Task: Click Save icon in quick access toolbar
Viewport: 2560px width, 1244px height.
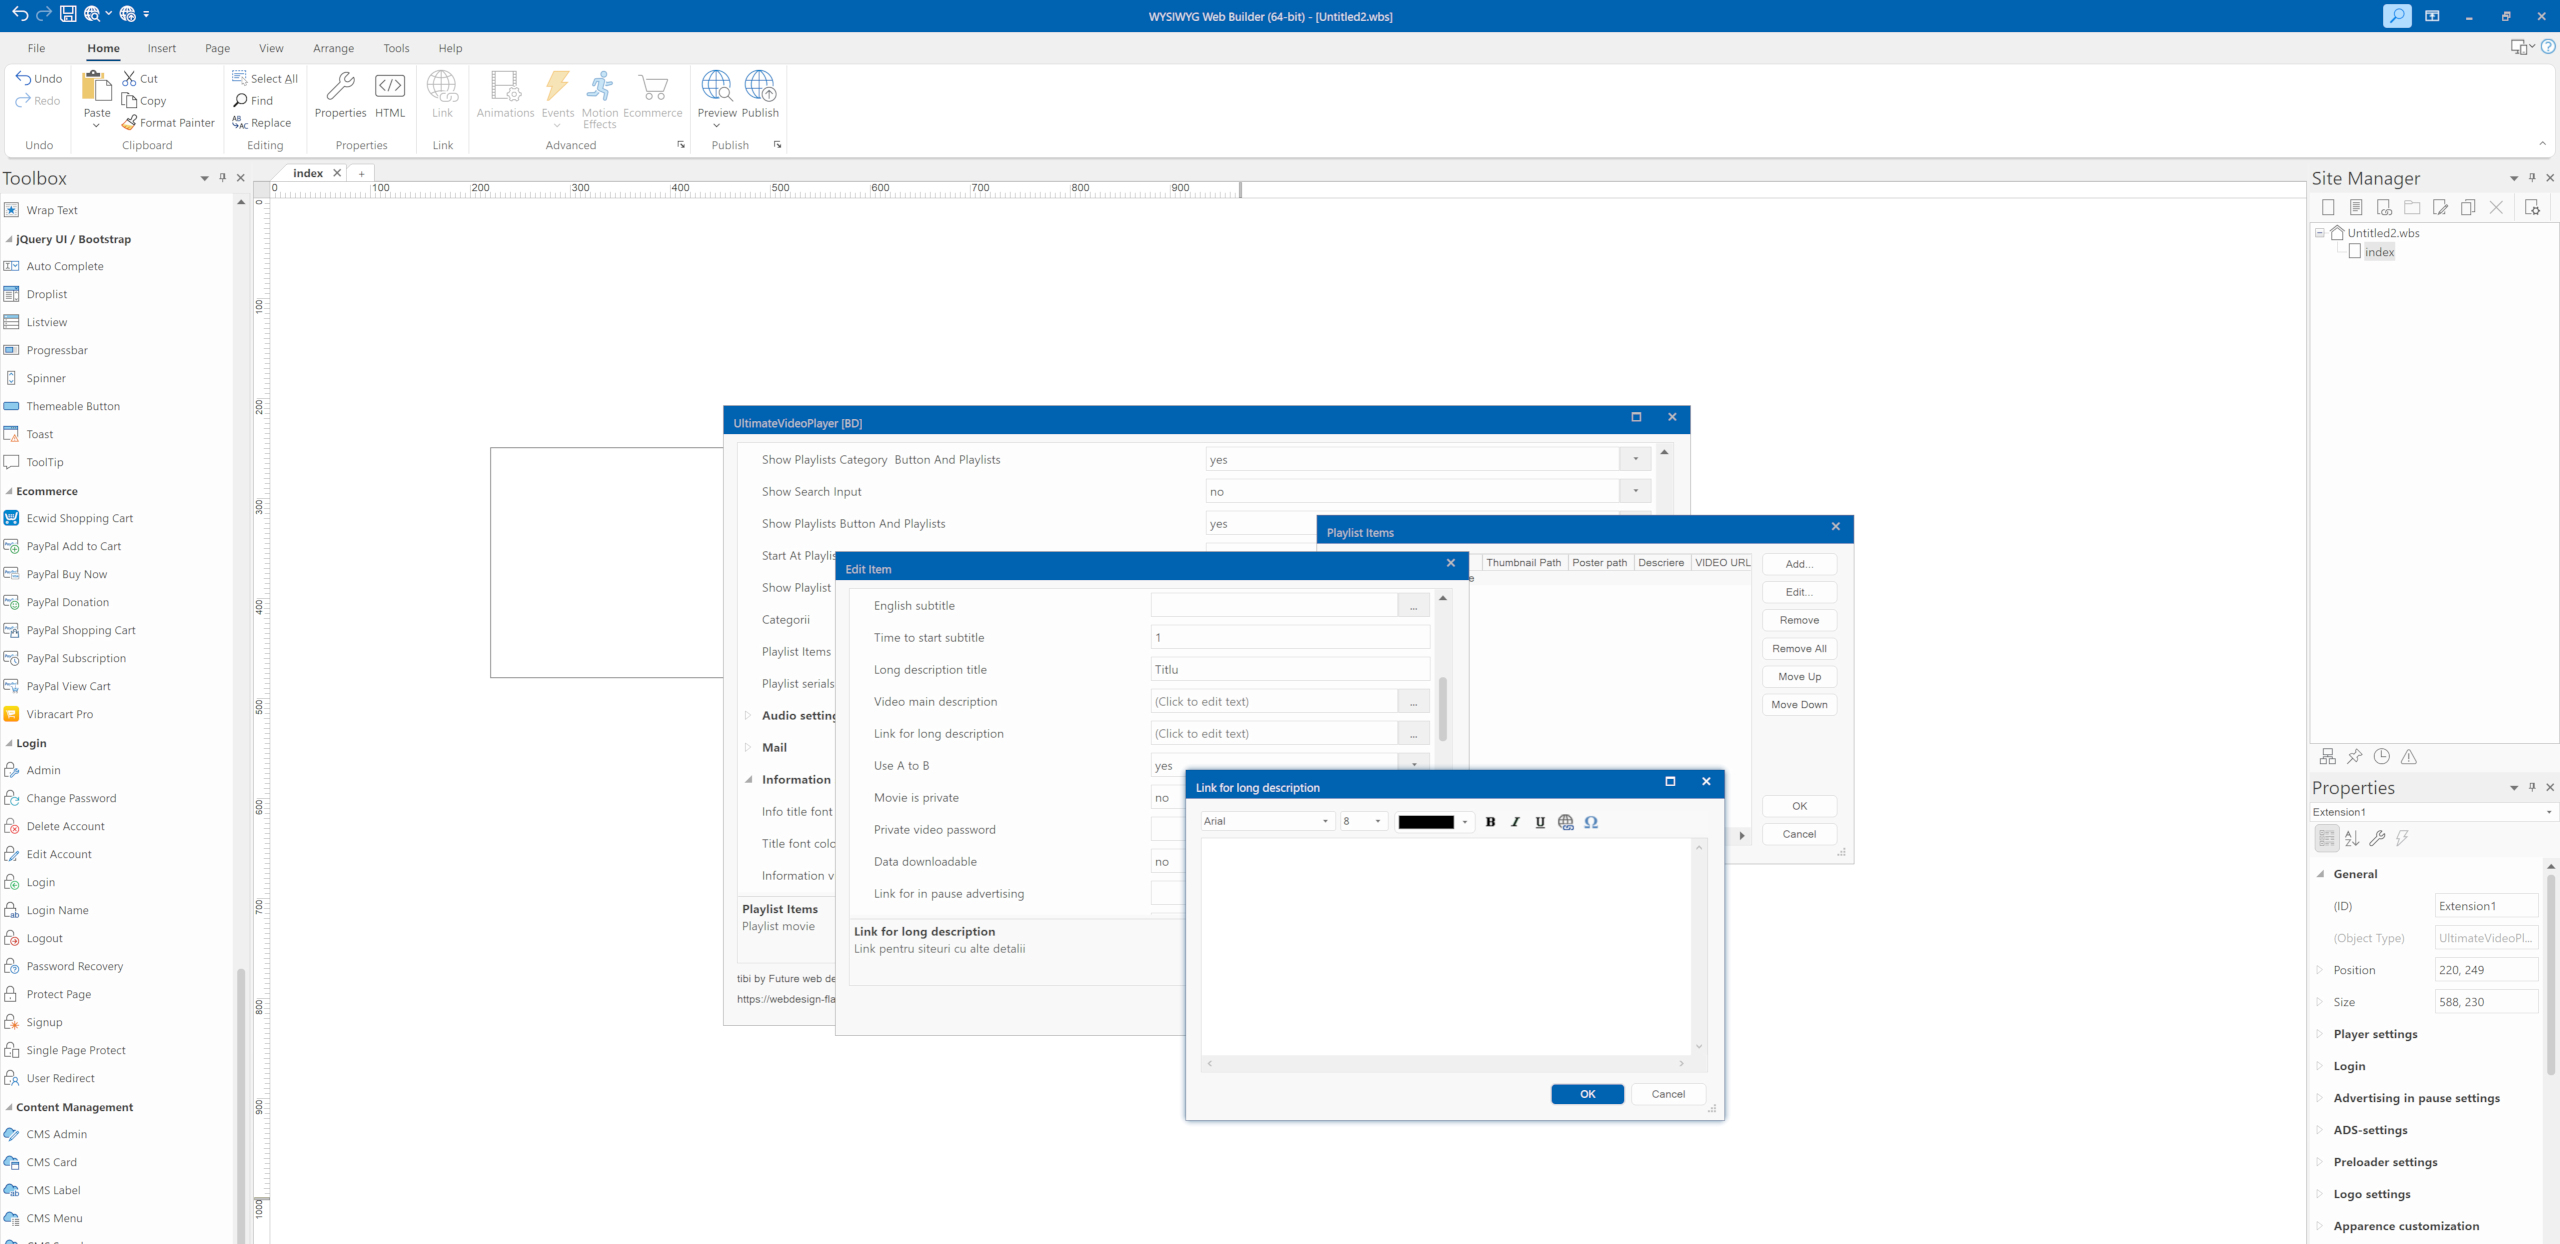Action: pos(68,14)
